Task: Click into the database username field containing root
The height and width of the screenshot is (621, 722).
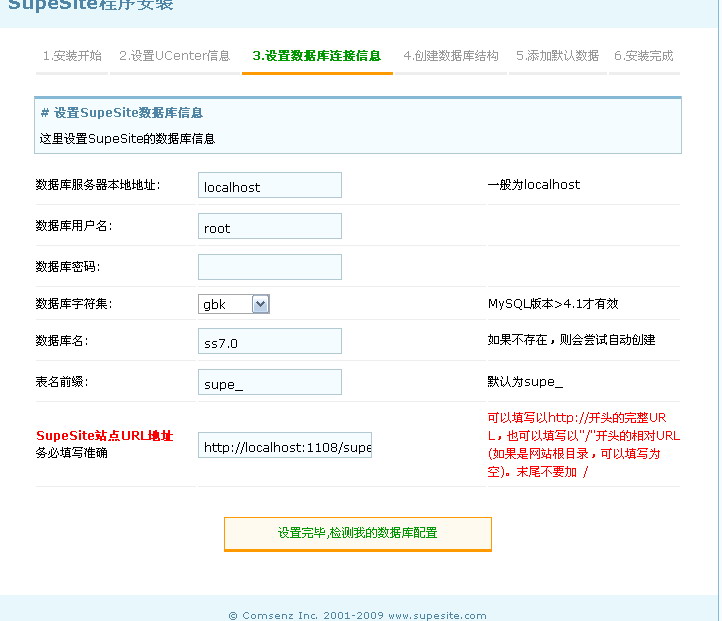Action: (270, 226)
